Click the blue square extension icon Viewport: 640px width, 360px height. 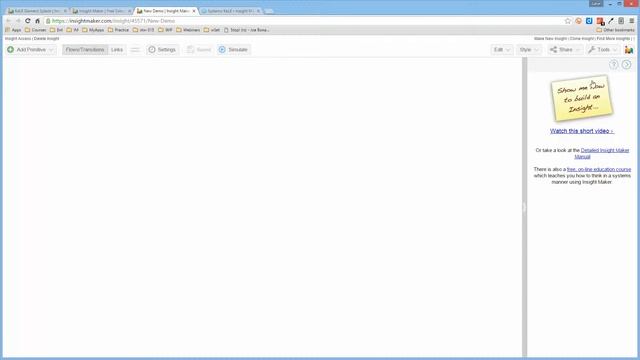(589, 21)
